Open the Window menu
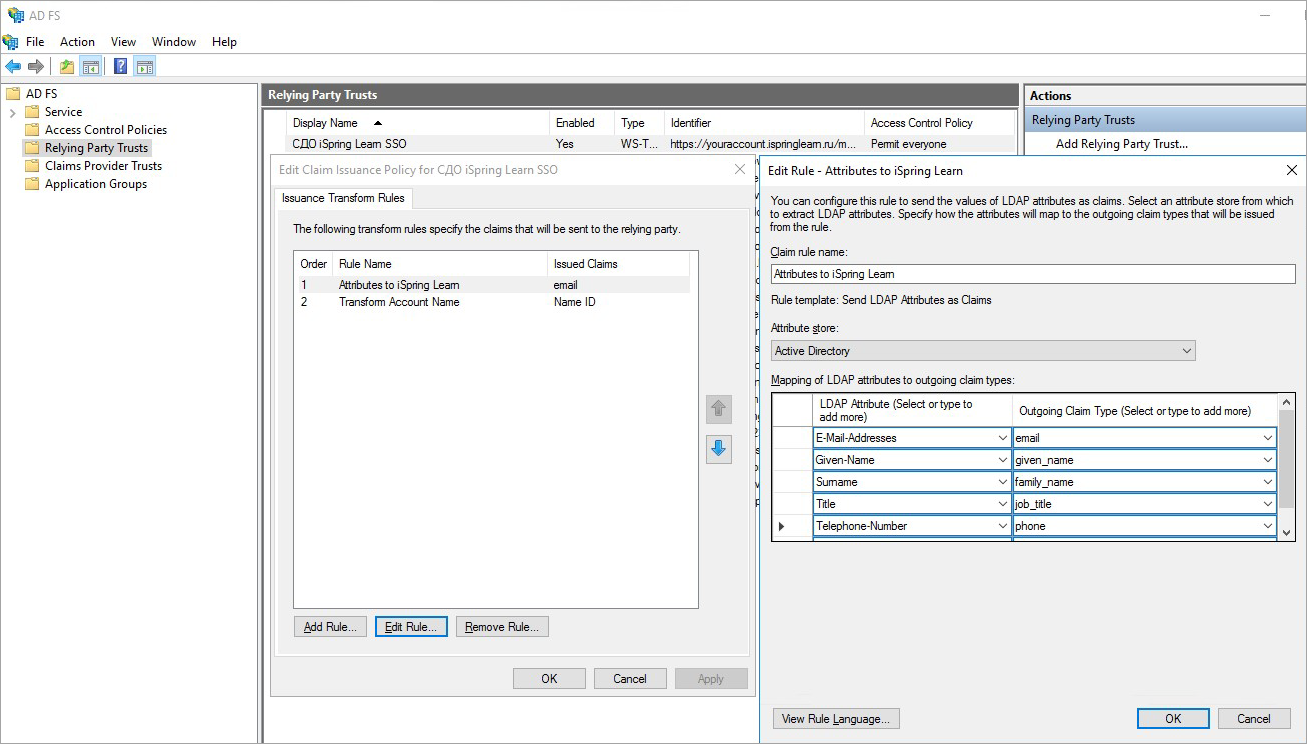The image size is (1307, 744). 174,42
